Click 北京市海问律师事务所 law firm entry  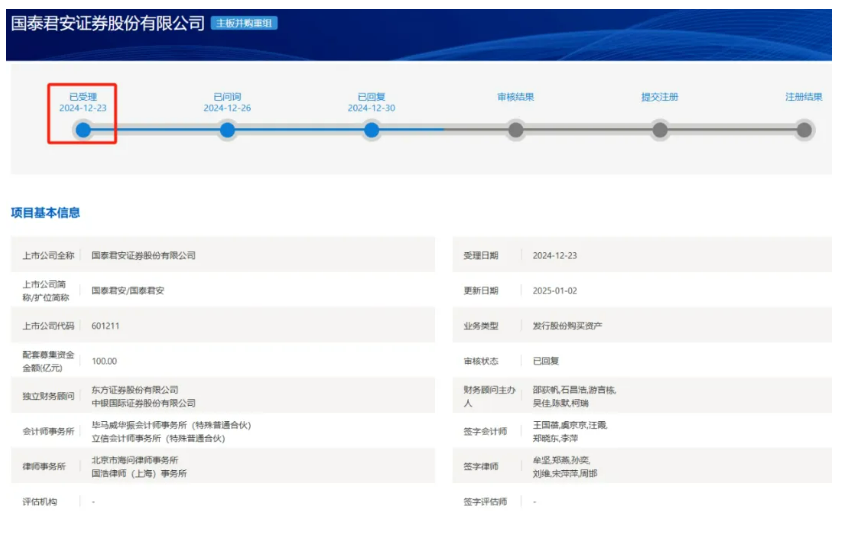[135, 460]
